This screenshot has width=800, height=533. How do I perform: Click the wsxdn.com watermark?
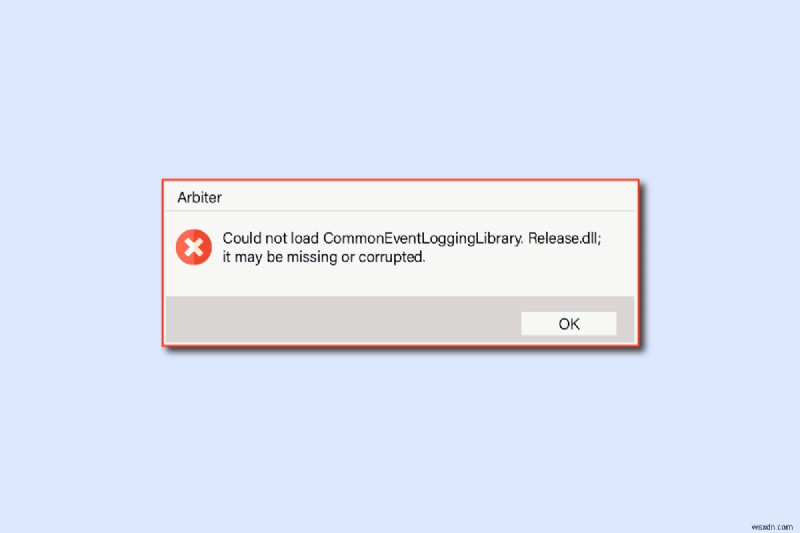[772, 526]
